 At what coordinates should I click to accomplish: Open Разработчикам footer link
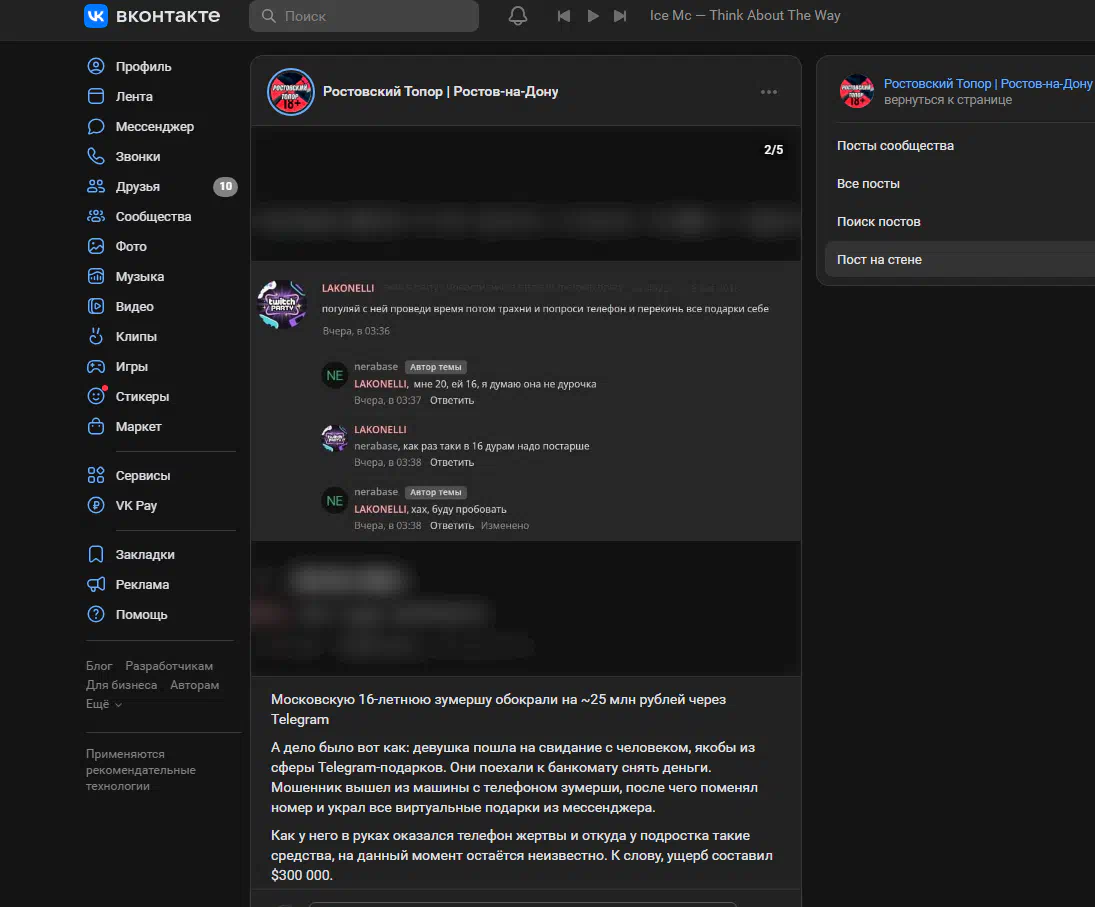click(x=169, y=666)
